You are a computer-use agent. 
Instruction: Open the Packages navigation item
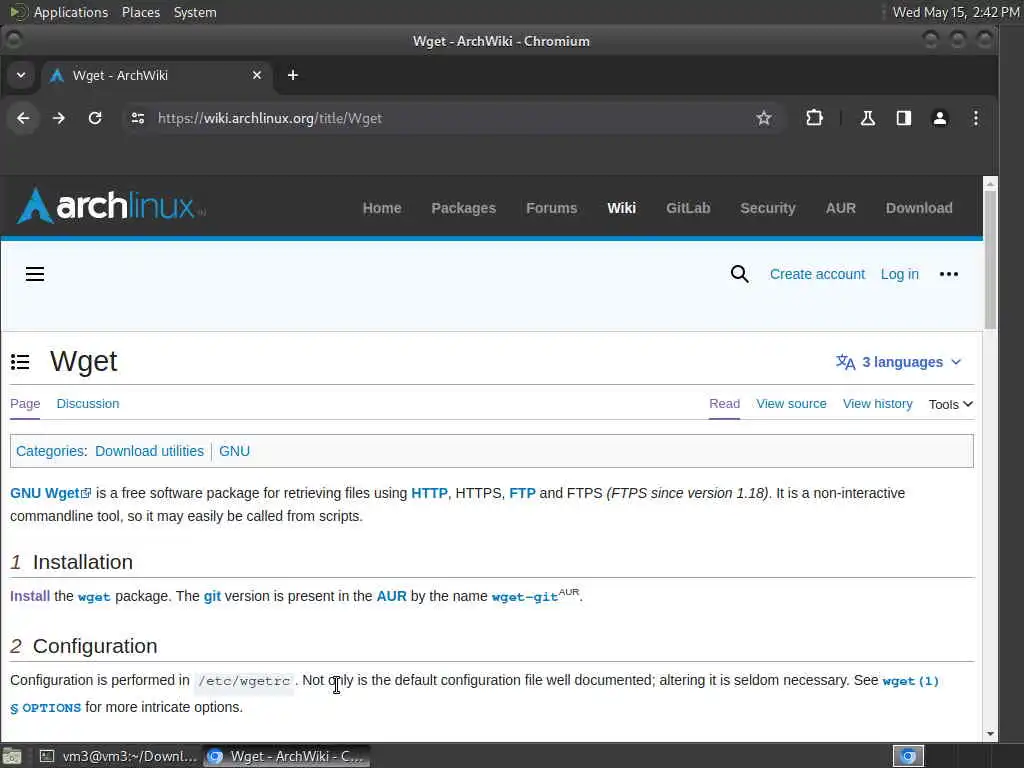pyautogui.click(x=464, y=208)
